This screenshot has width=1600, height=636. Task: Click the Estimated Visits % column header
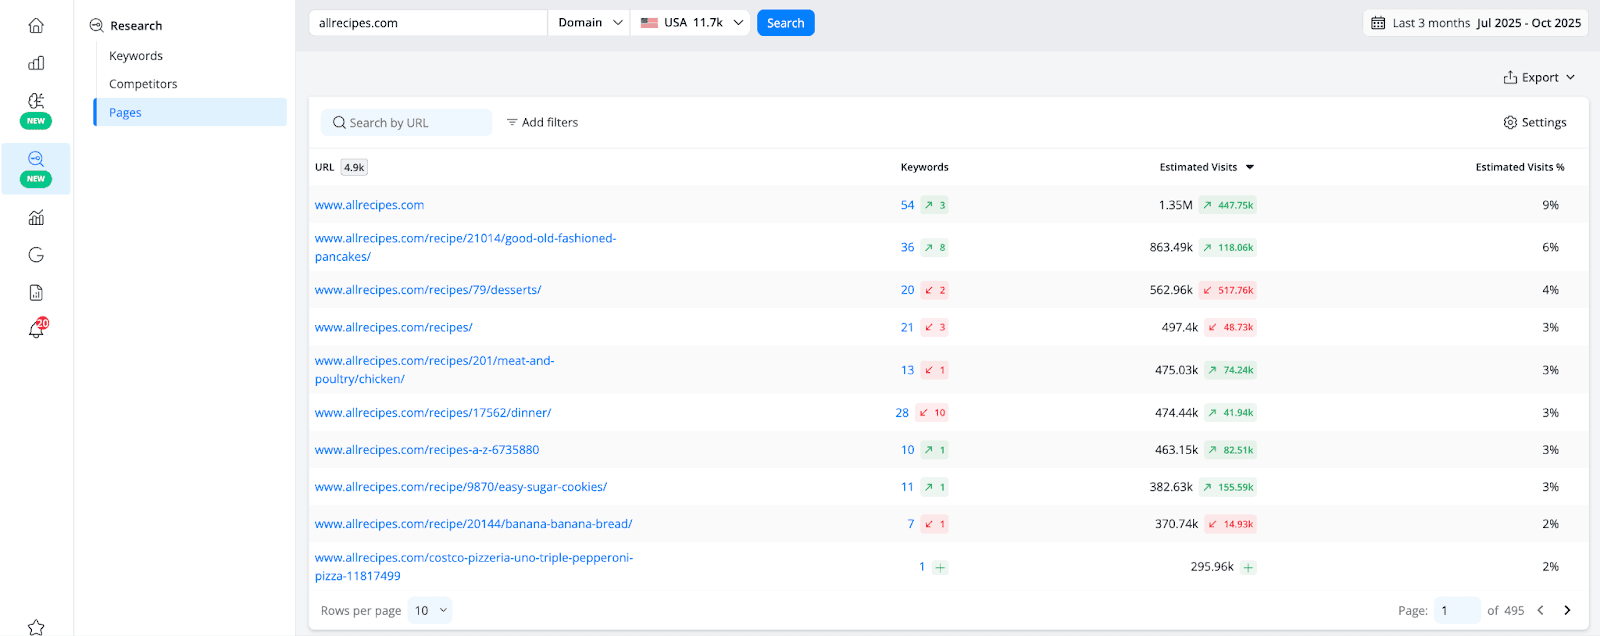pos(1520,167)
